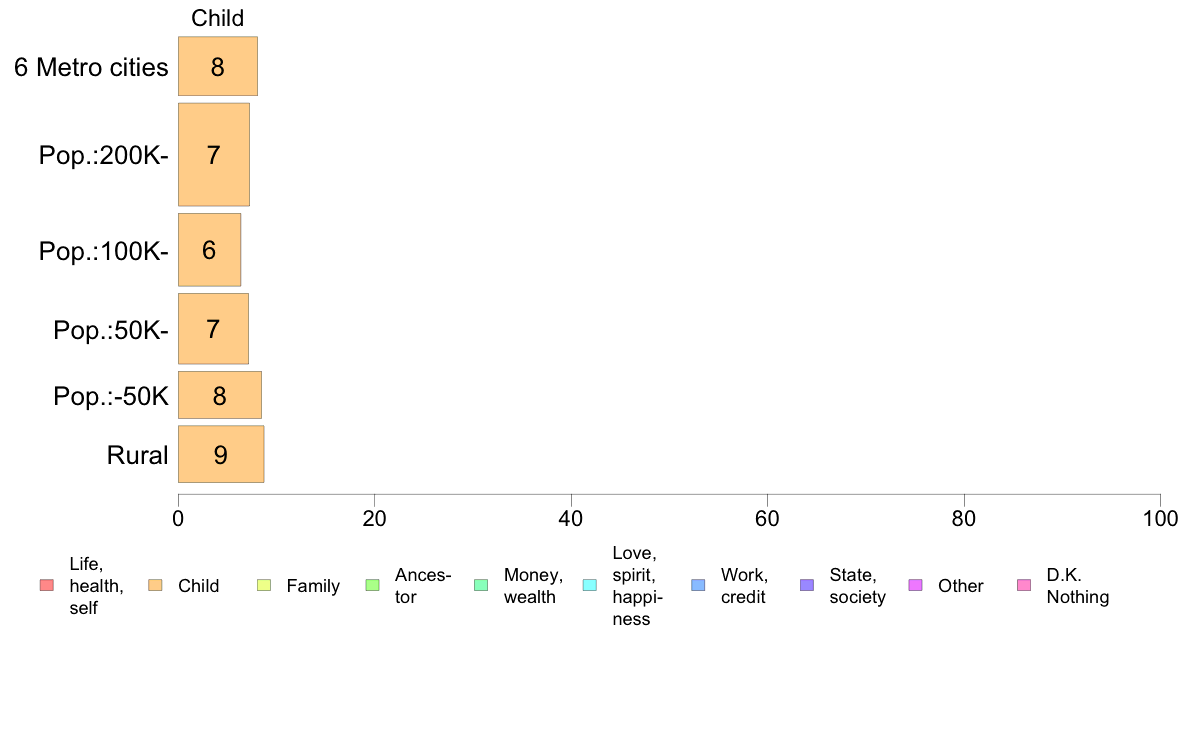1188x736 pixels.
Task: Click the orange Child legend swatch
Action: [x=155, y=585]
